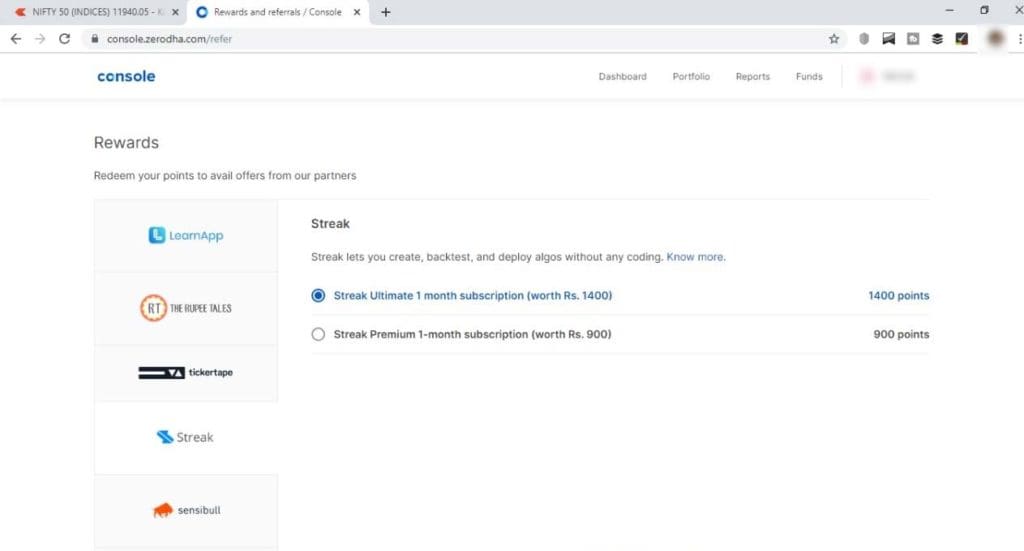Select the sensibull partner

tap(185, 510)
